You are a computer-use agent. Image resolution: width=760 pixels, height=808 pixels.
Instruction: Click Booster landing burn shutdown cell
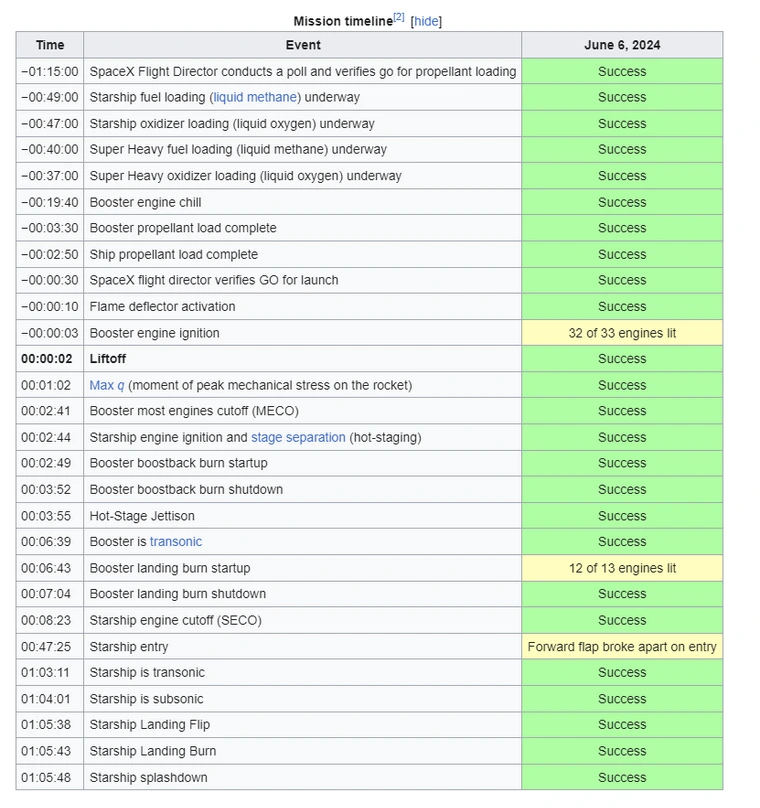click(302, 594)
